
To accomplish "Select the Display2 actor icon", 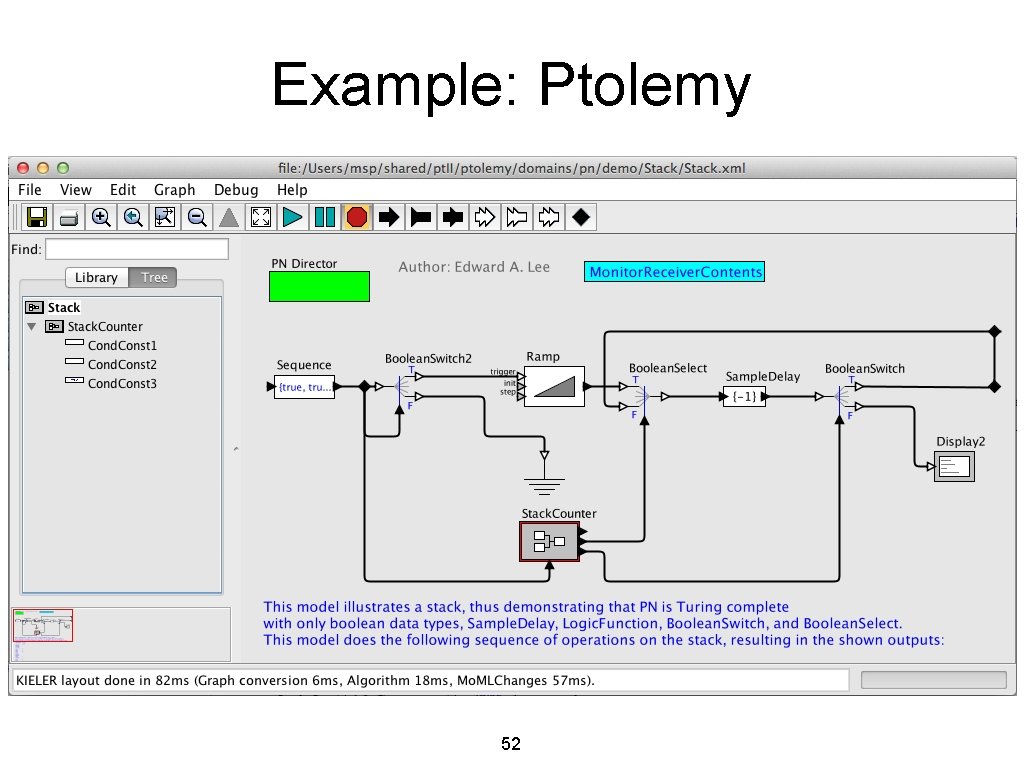I will [x=955, y=467].
